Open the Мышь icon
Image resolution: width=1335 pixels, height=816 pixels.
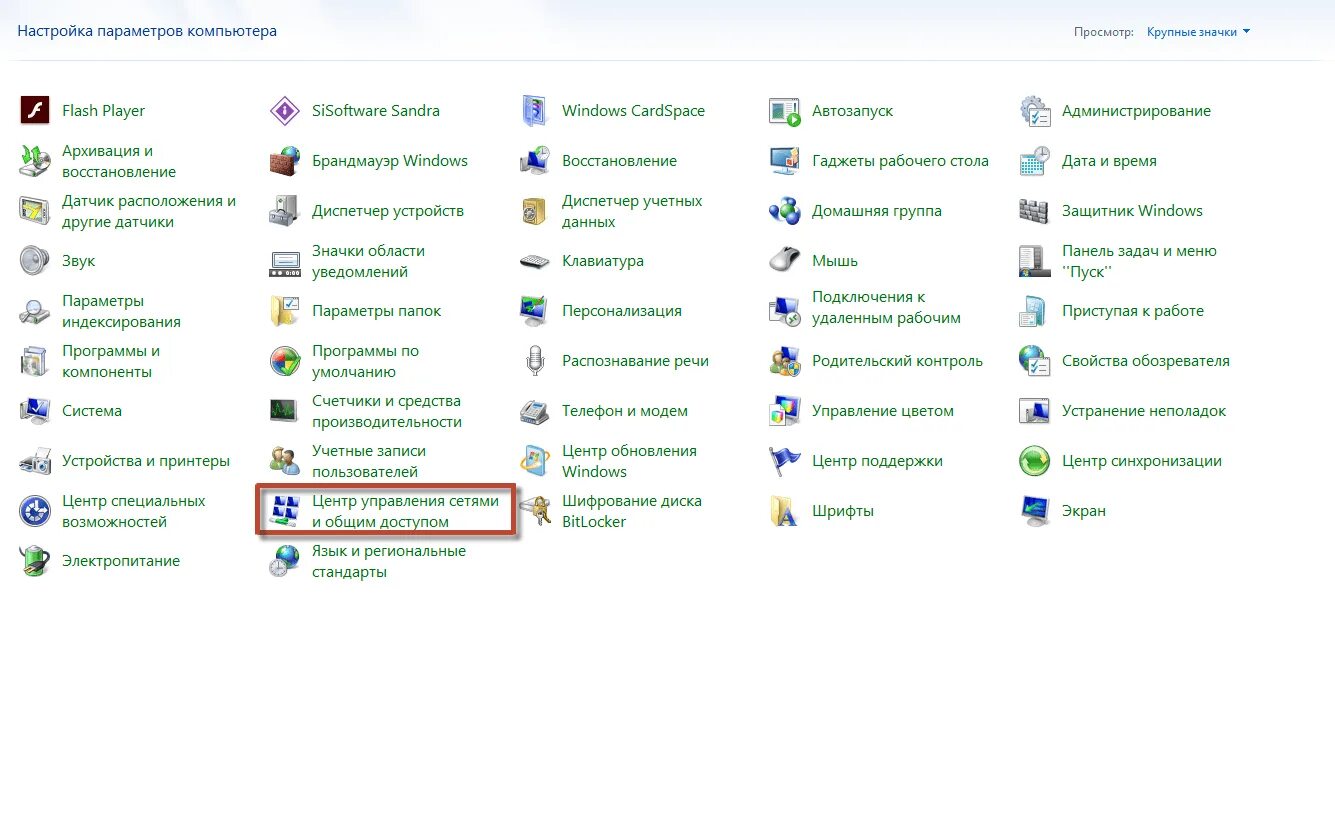click(785, 260)
